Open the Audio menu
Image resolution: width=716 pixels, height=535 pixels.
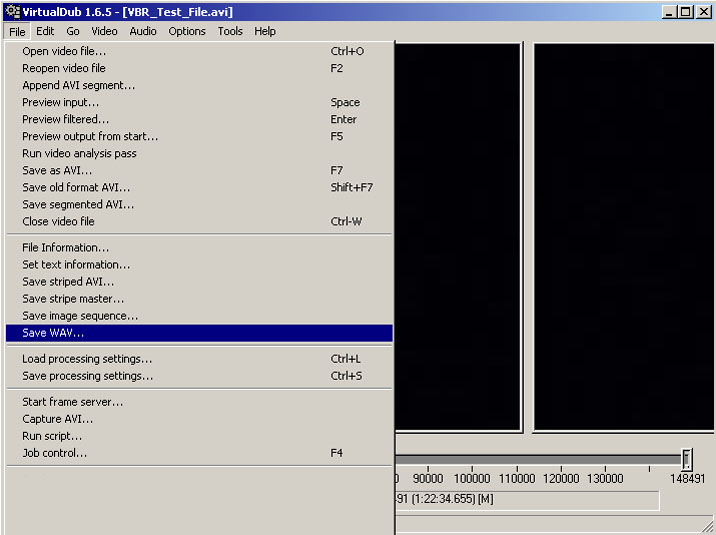click(143, 31)
